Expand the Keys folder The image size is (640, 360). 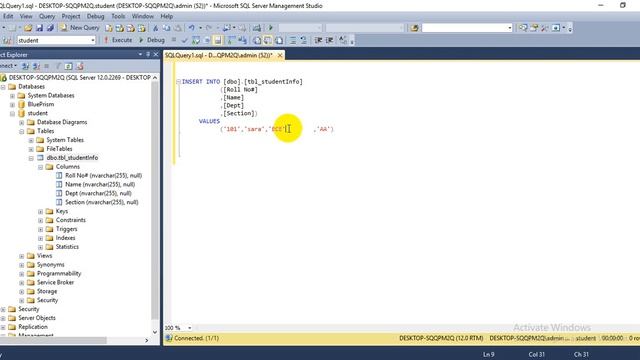pyautogui.click(x=40, y=211)
